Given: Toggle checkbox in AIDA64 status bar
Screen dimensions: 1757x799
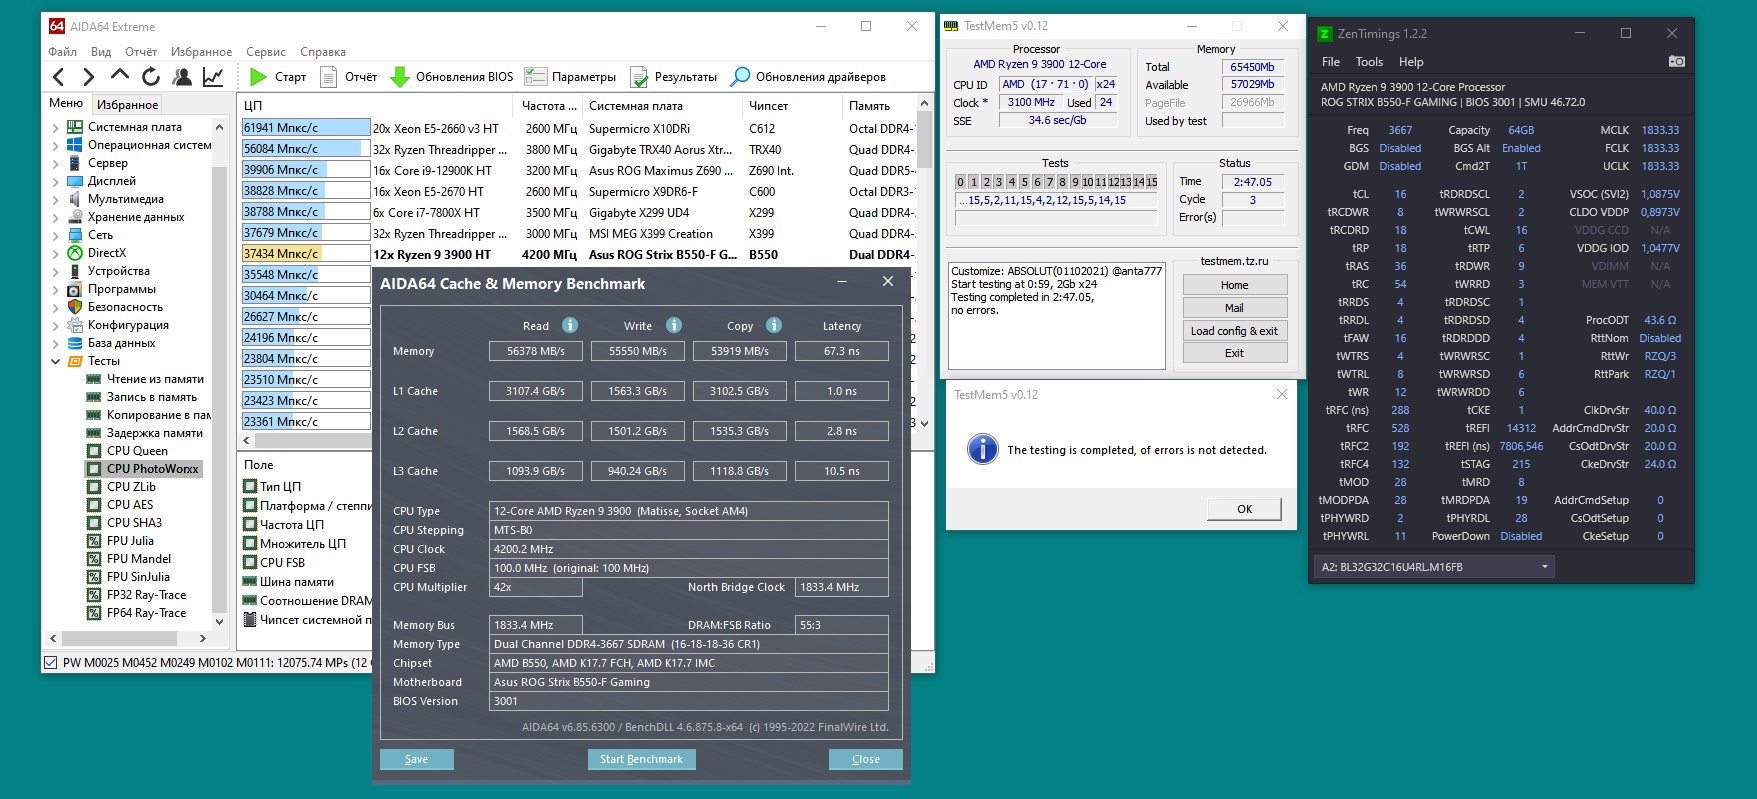Looking at the screenshot, I should [x=51, y=662].
